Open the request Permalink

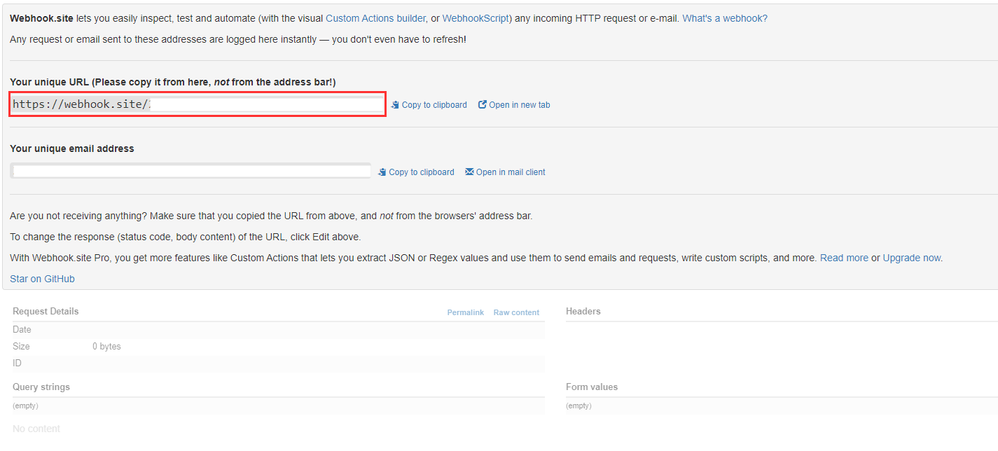[465, 312]
